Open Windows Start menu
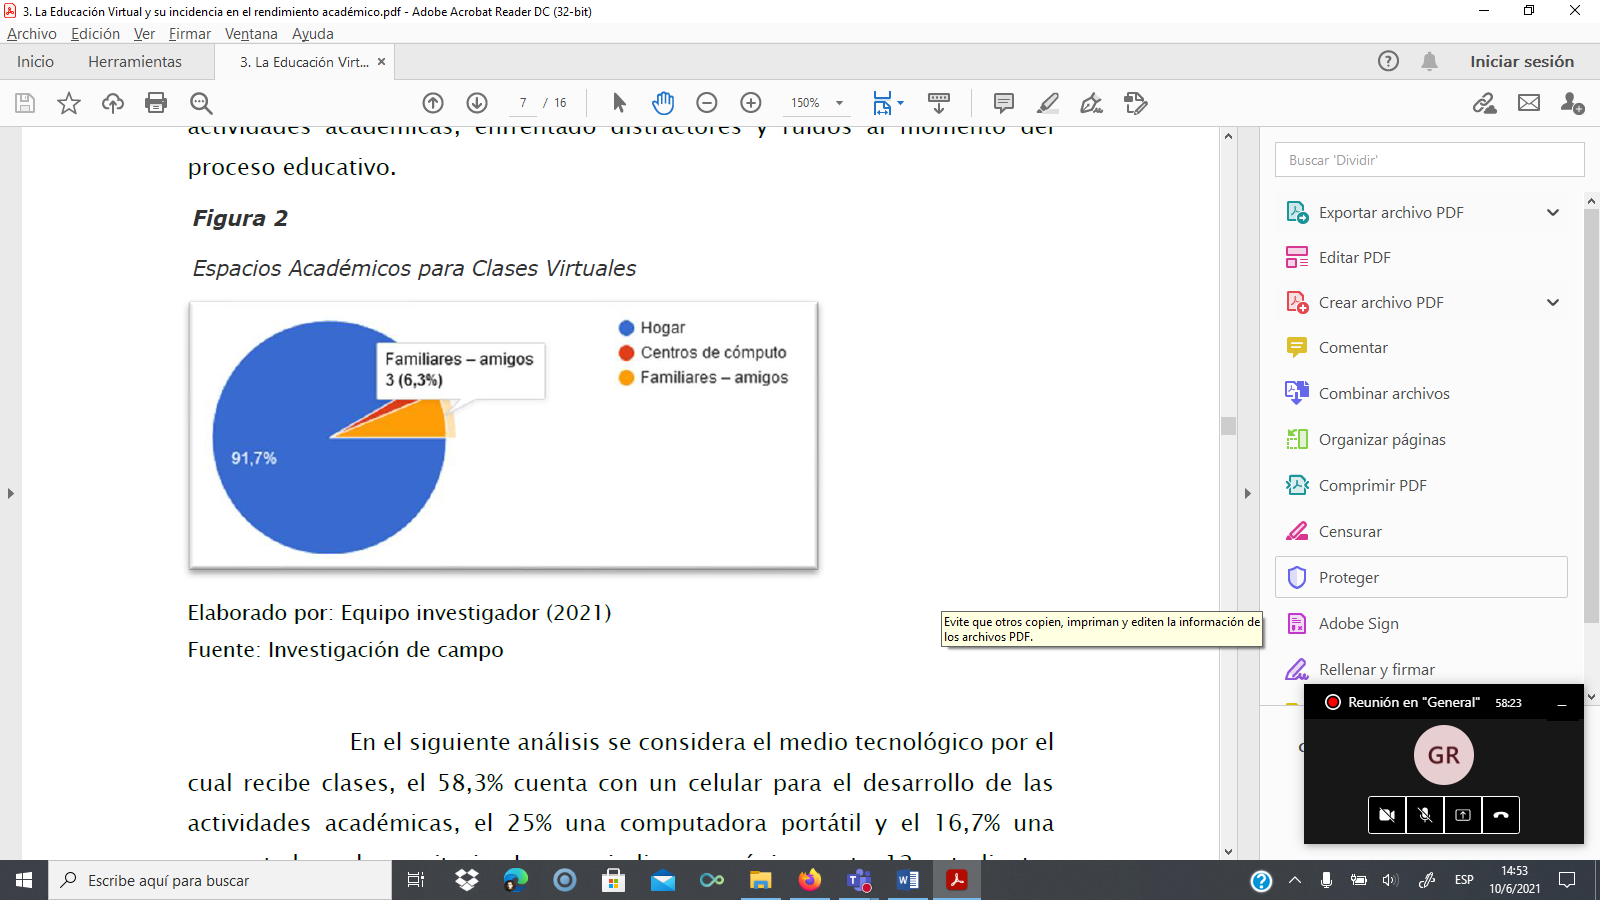The image size is (1600, 900). 24,880
